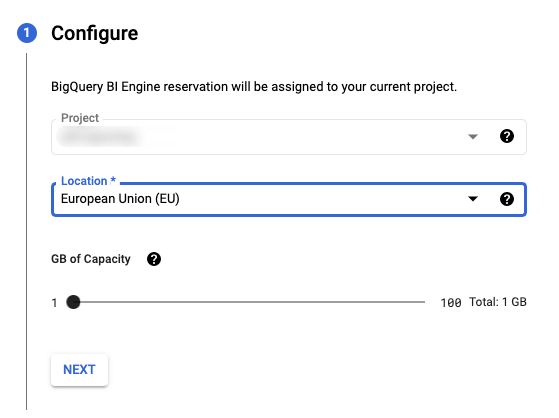Click the slider minimum value 1

click(54, 303)
